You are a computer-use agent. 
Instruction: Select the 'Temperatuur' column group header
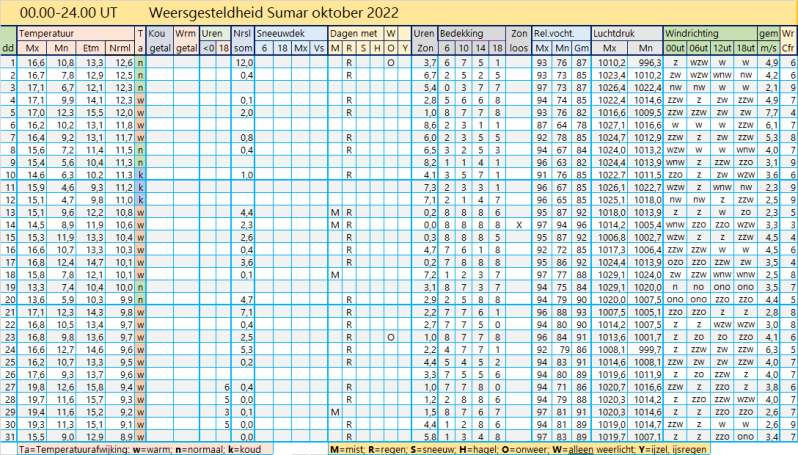point(46,34)
